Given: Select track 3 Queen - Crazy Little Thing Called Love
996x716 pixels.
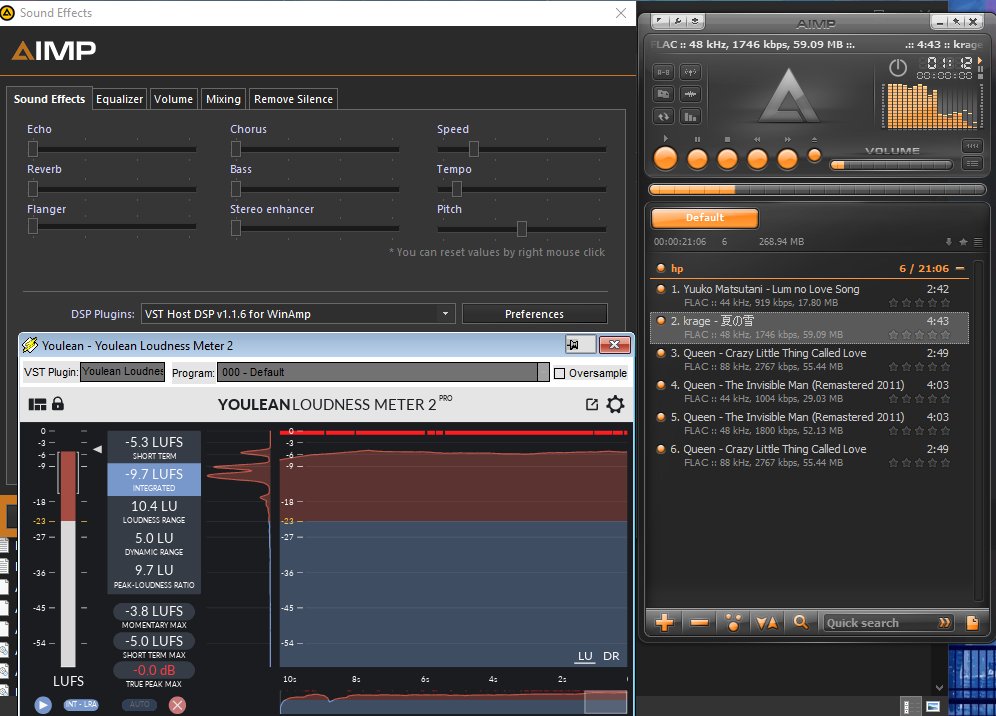Looking at the screenshot, I should click(x=808, y=360).
